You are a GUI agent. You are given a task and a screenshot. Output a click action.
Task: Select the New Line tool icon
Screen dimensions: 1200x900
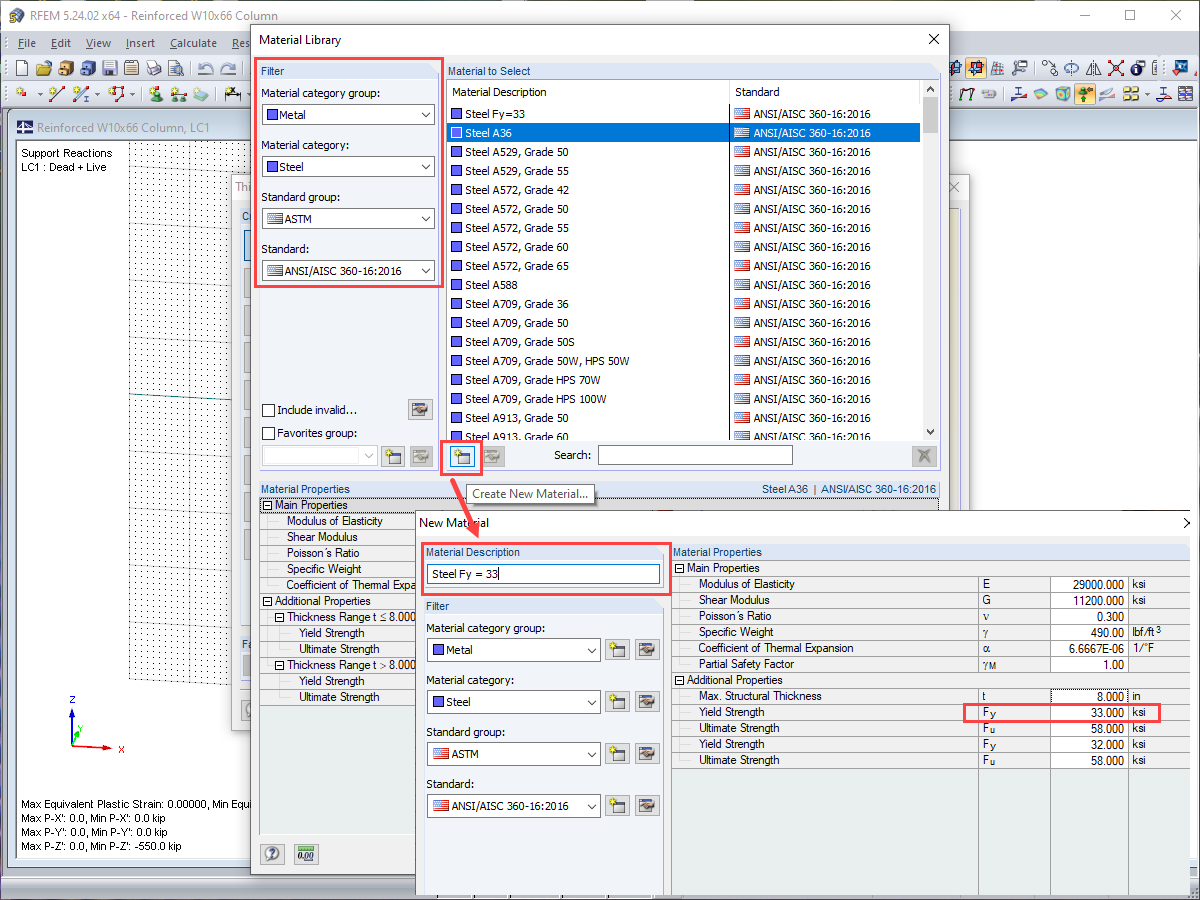pos(56,94)
